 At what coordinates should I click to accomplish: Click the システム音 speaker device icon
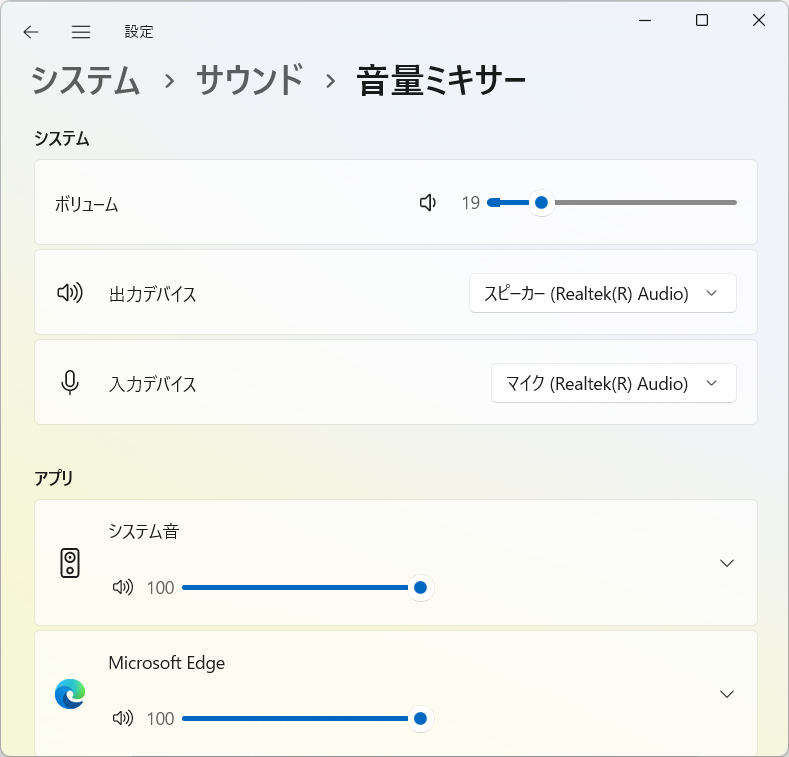coord(70,563)
